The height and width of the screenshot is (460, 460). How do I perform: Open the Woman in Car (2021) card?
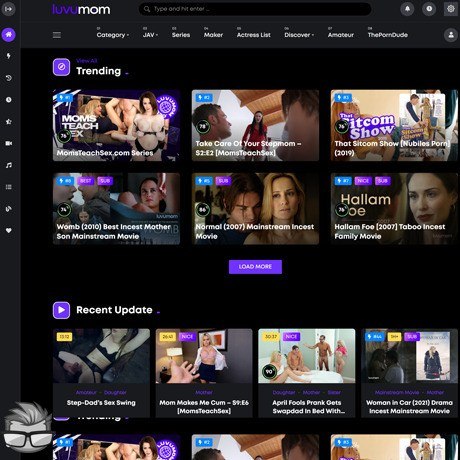point(409,373)
